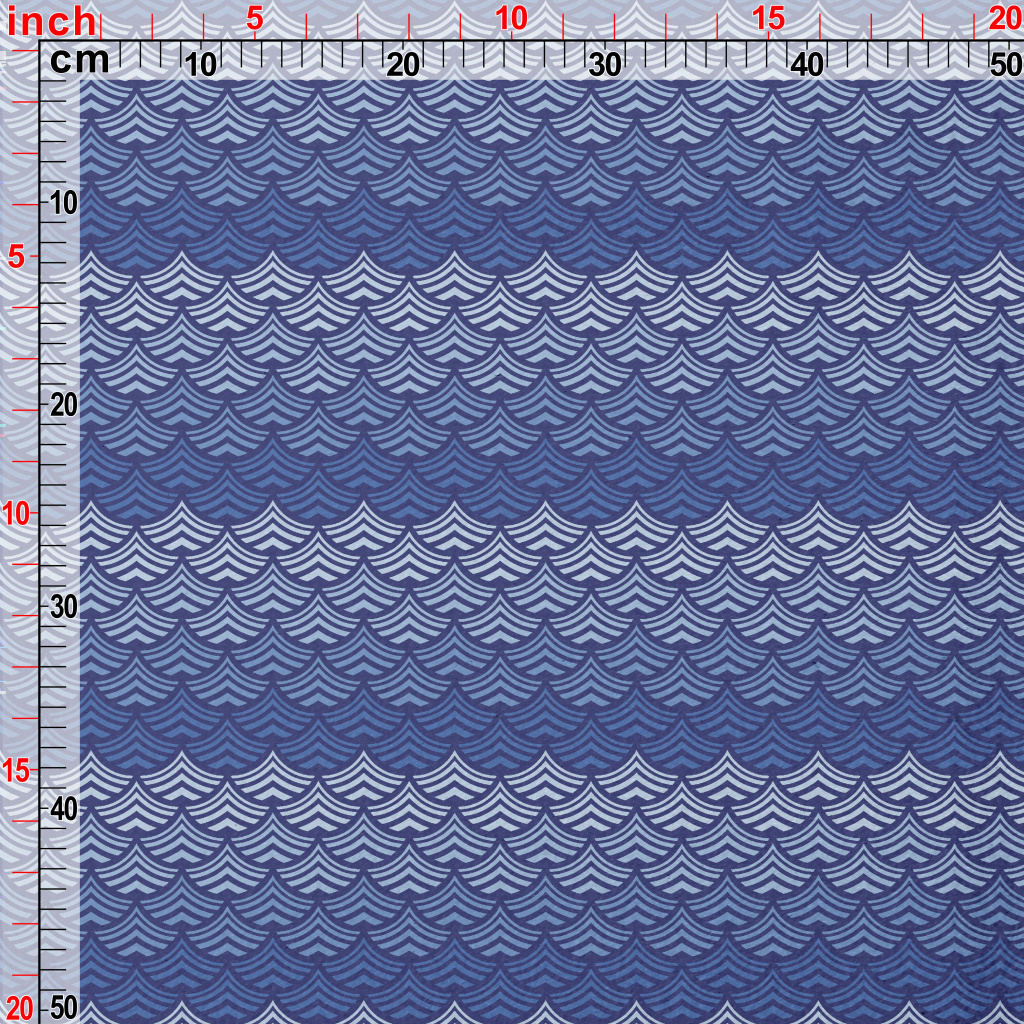Viewport: 1024px width, 1024px height.
Task: Select the red 15 inch mark on left ruler
Action: [x=17, y=770]
